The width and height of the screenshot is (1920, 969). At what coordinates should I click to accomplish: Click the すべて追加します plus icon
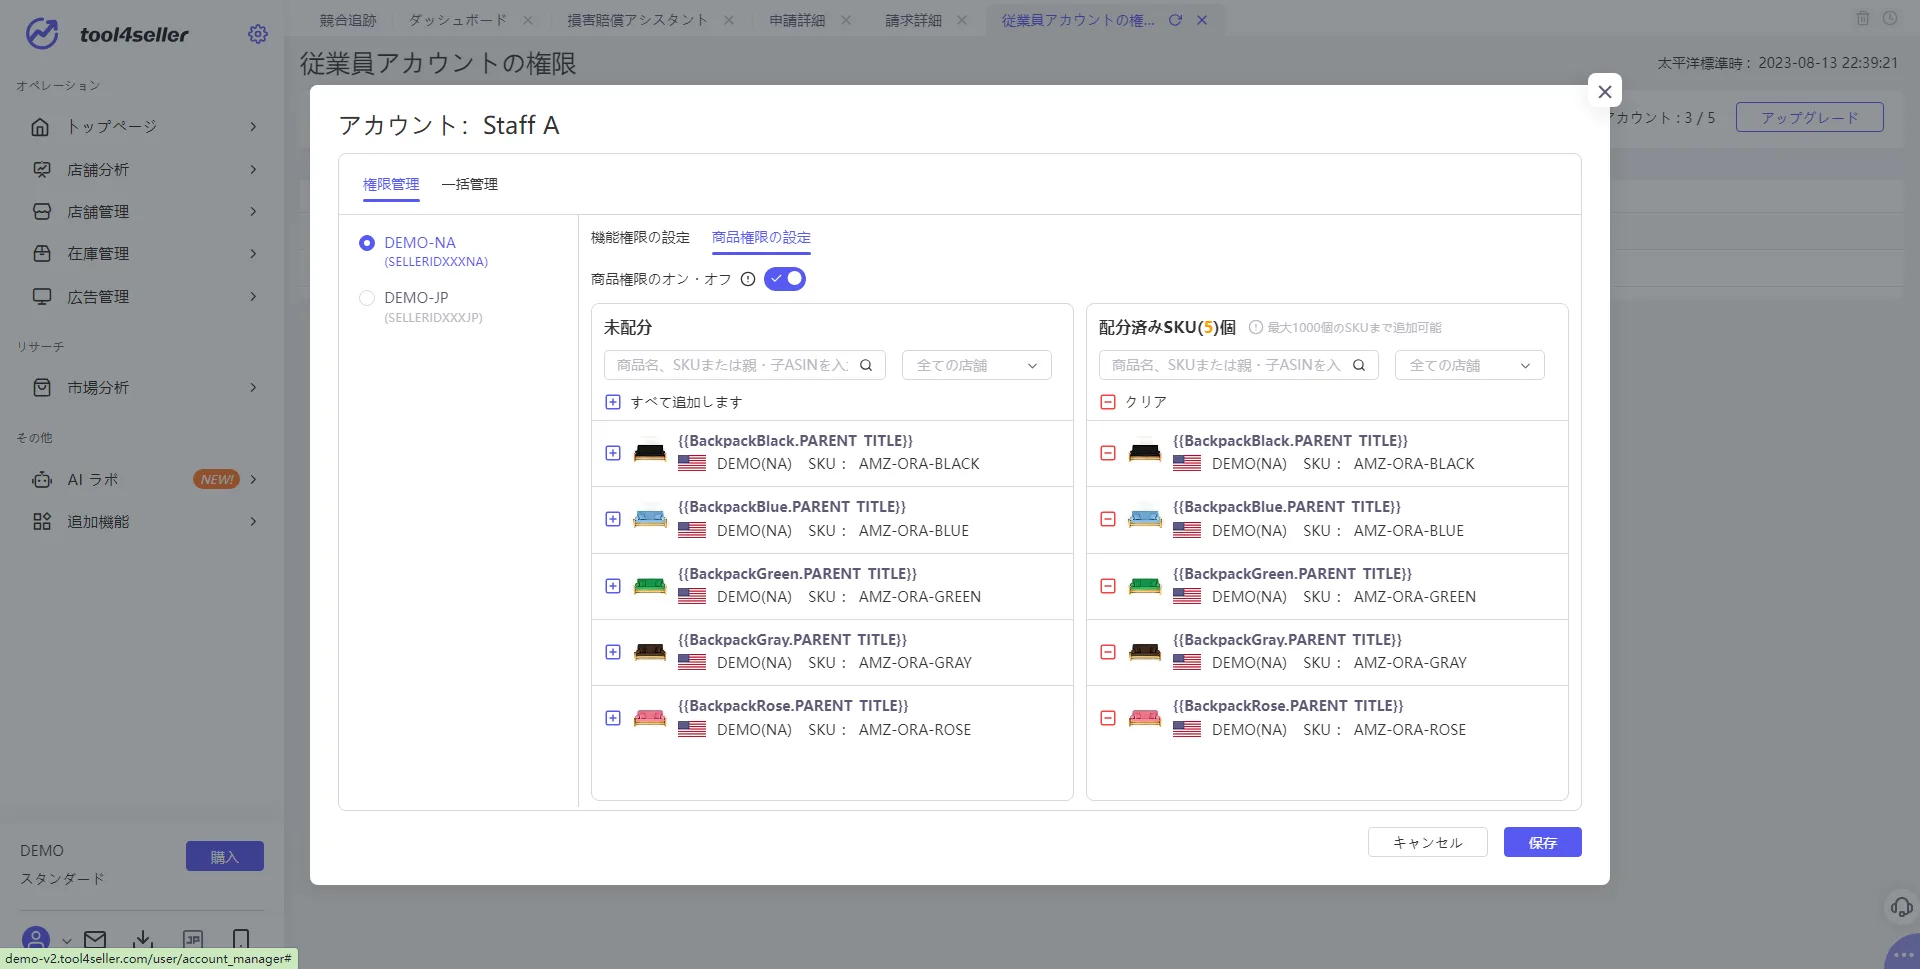[x=613, y=402]
